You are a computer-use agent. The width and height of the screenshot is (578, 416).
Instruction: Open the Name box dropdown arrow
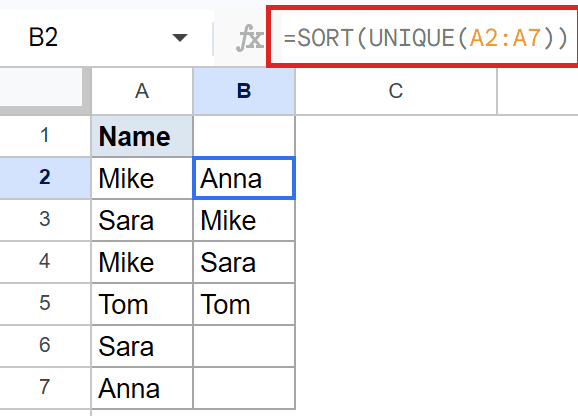click(x=180, y=38)
